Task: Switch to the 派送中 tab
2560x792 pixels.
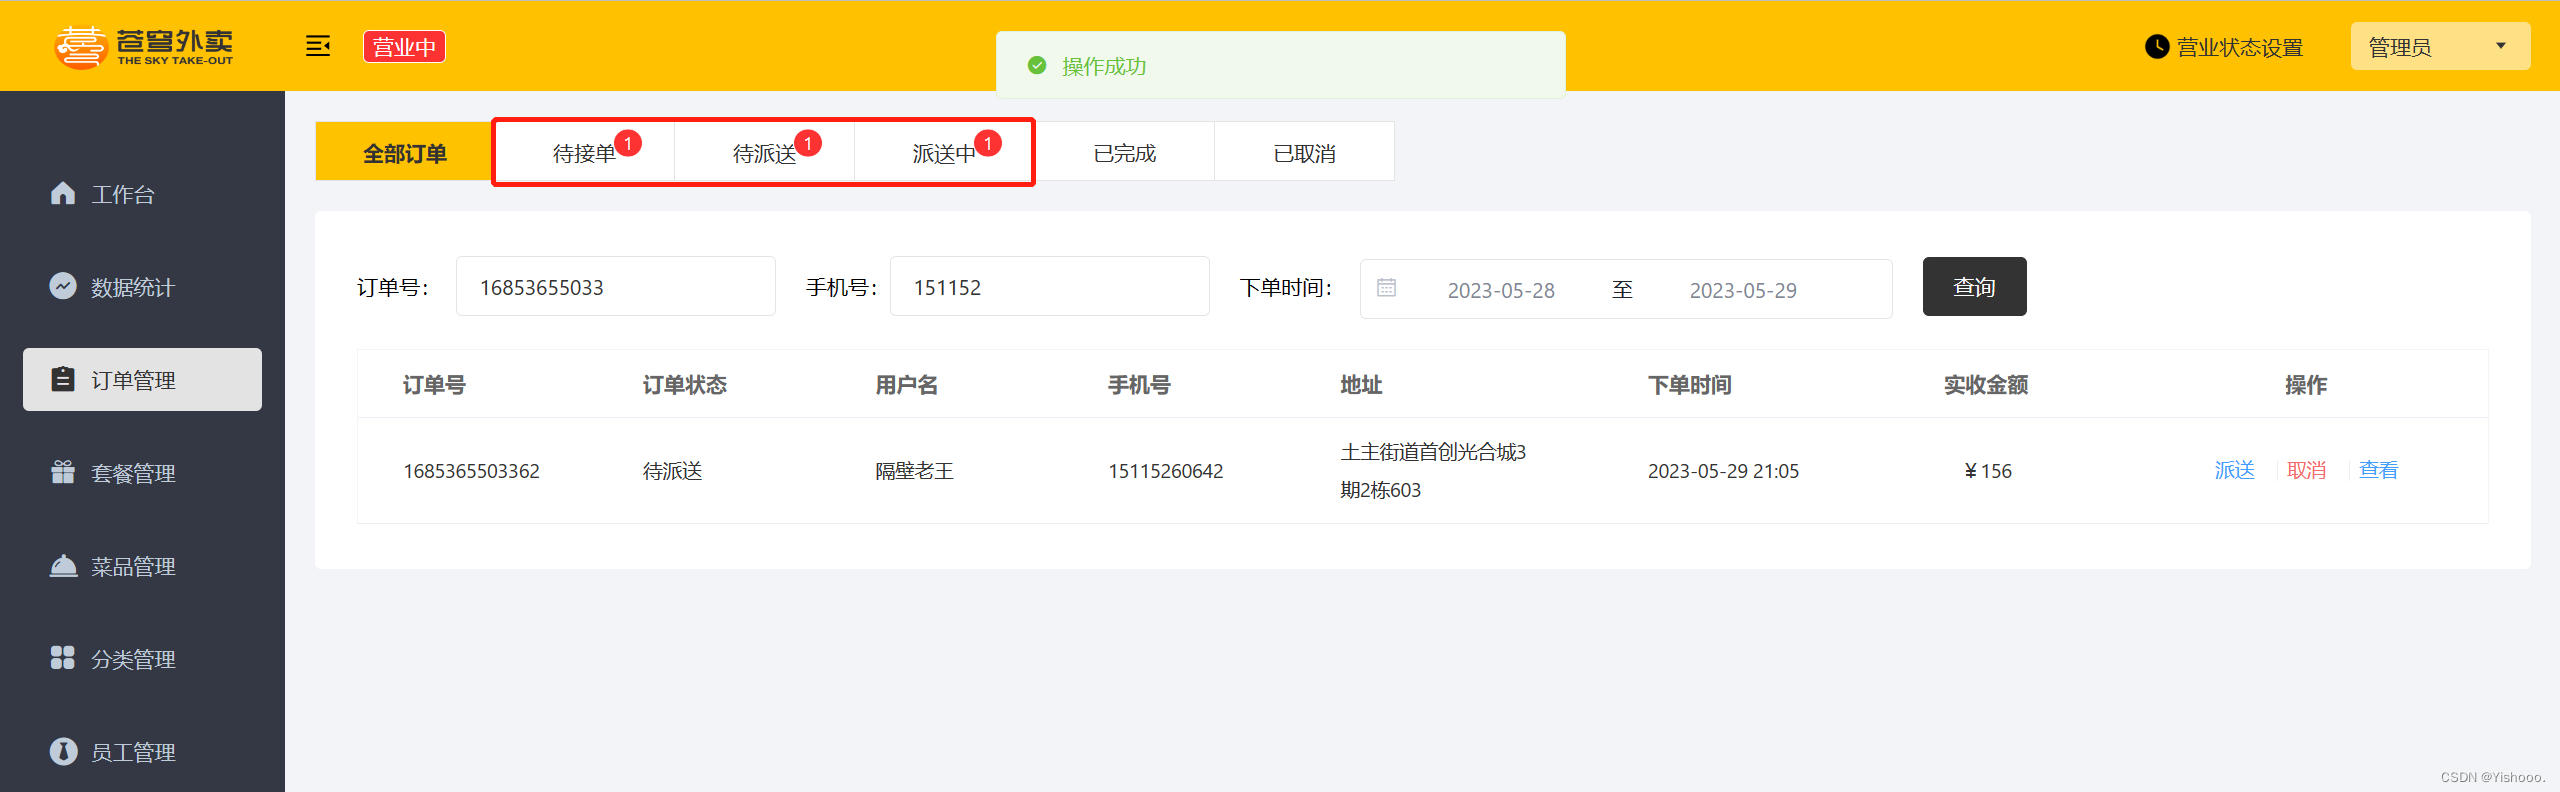Action: click(x=944, y=152)
